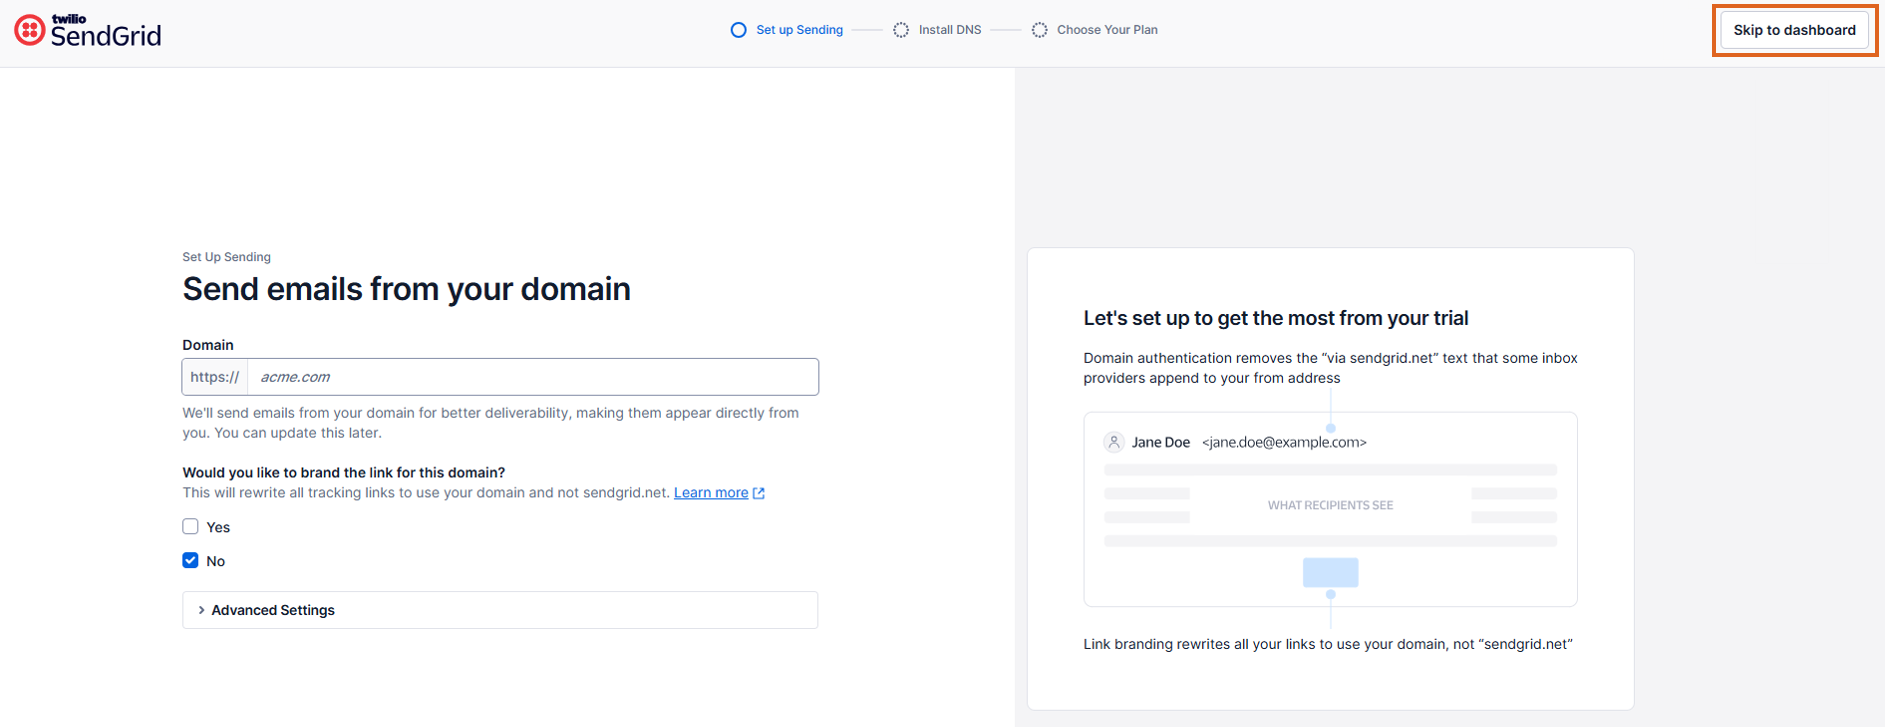This screenshot has height=727, width=1885.
Task: Check the Yes link branding checkbox
Action: click(x=190, y=527)
